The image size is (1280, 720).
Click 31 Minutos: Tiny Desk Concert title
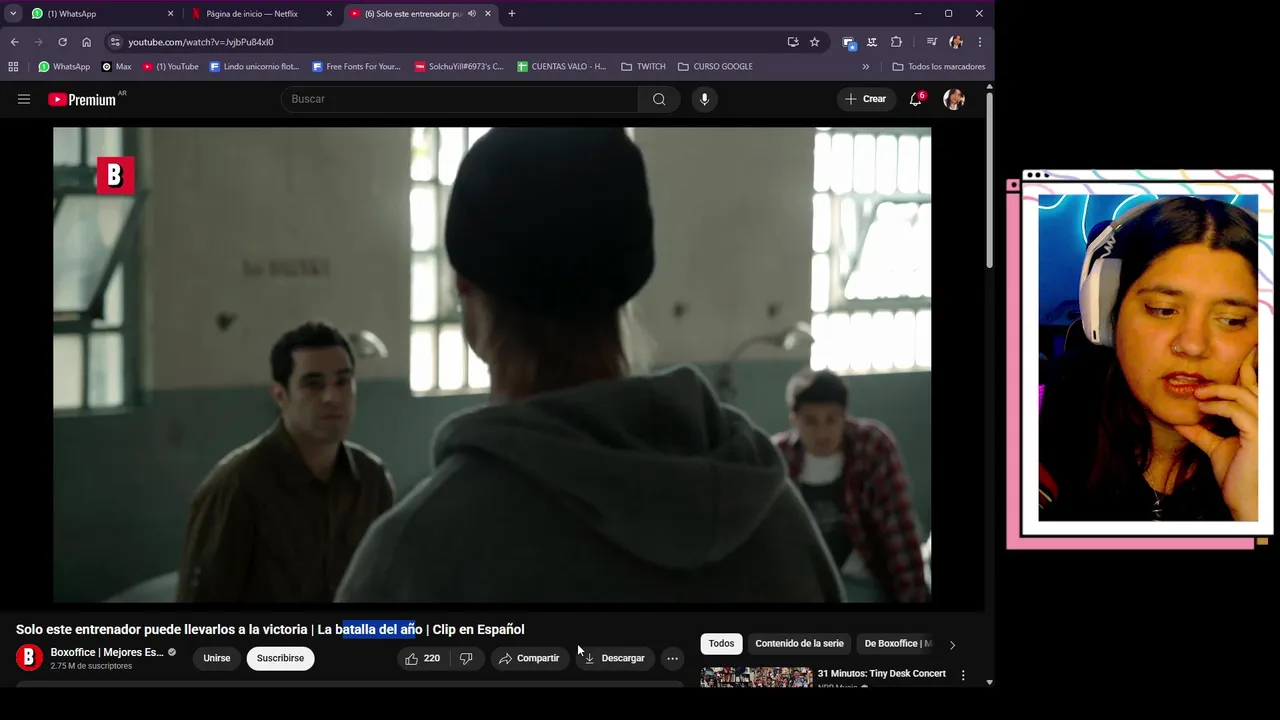(x=881, y=674)
